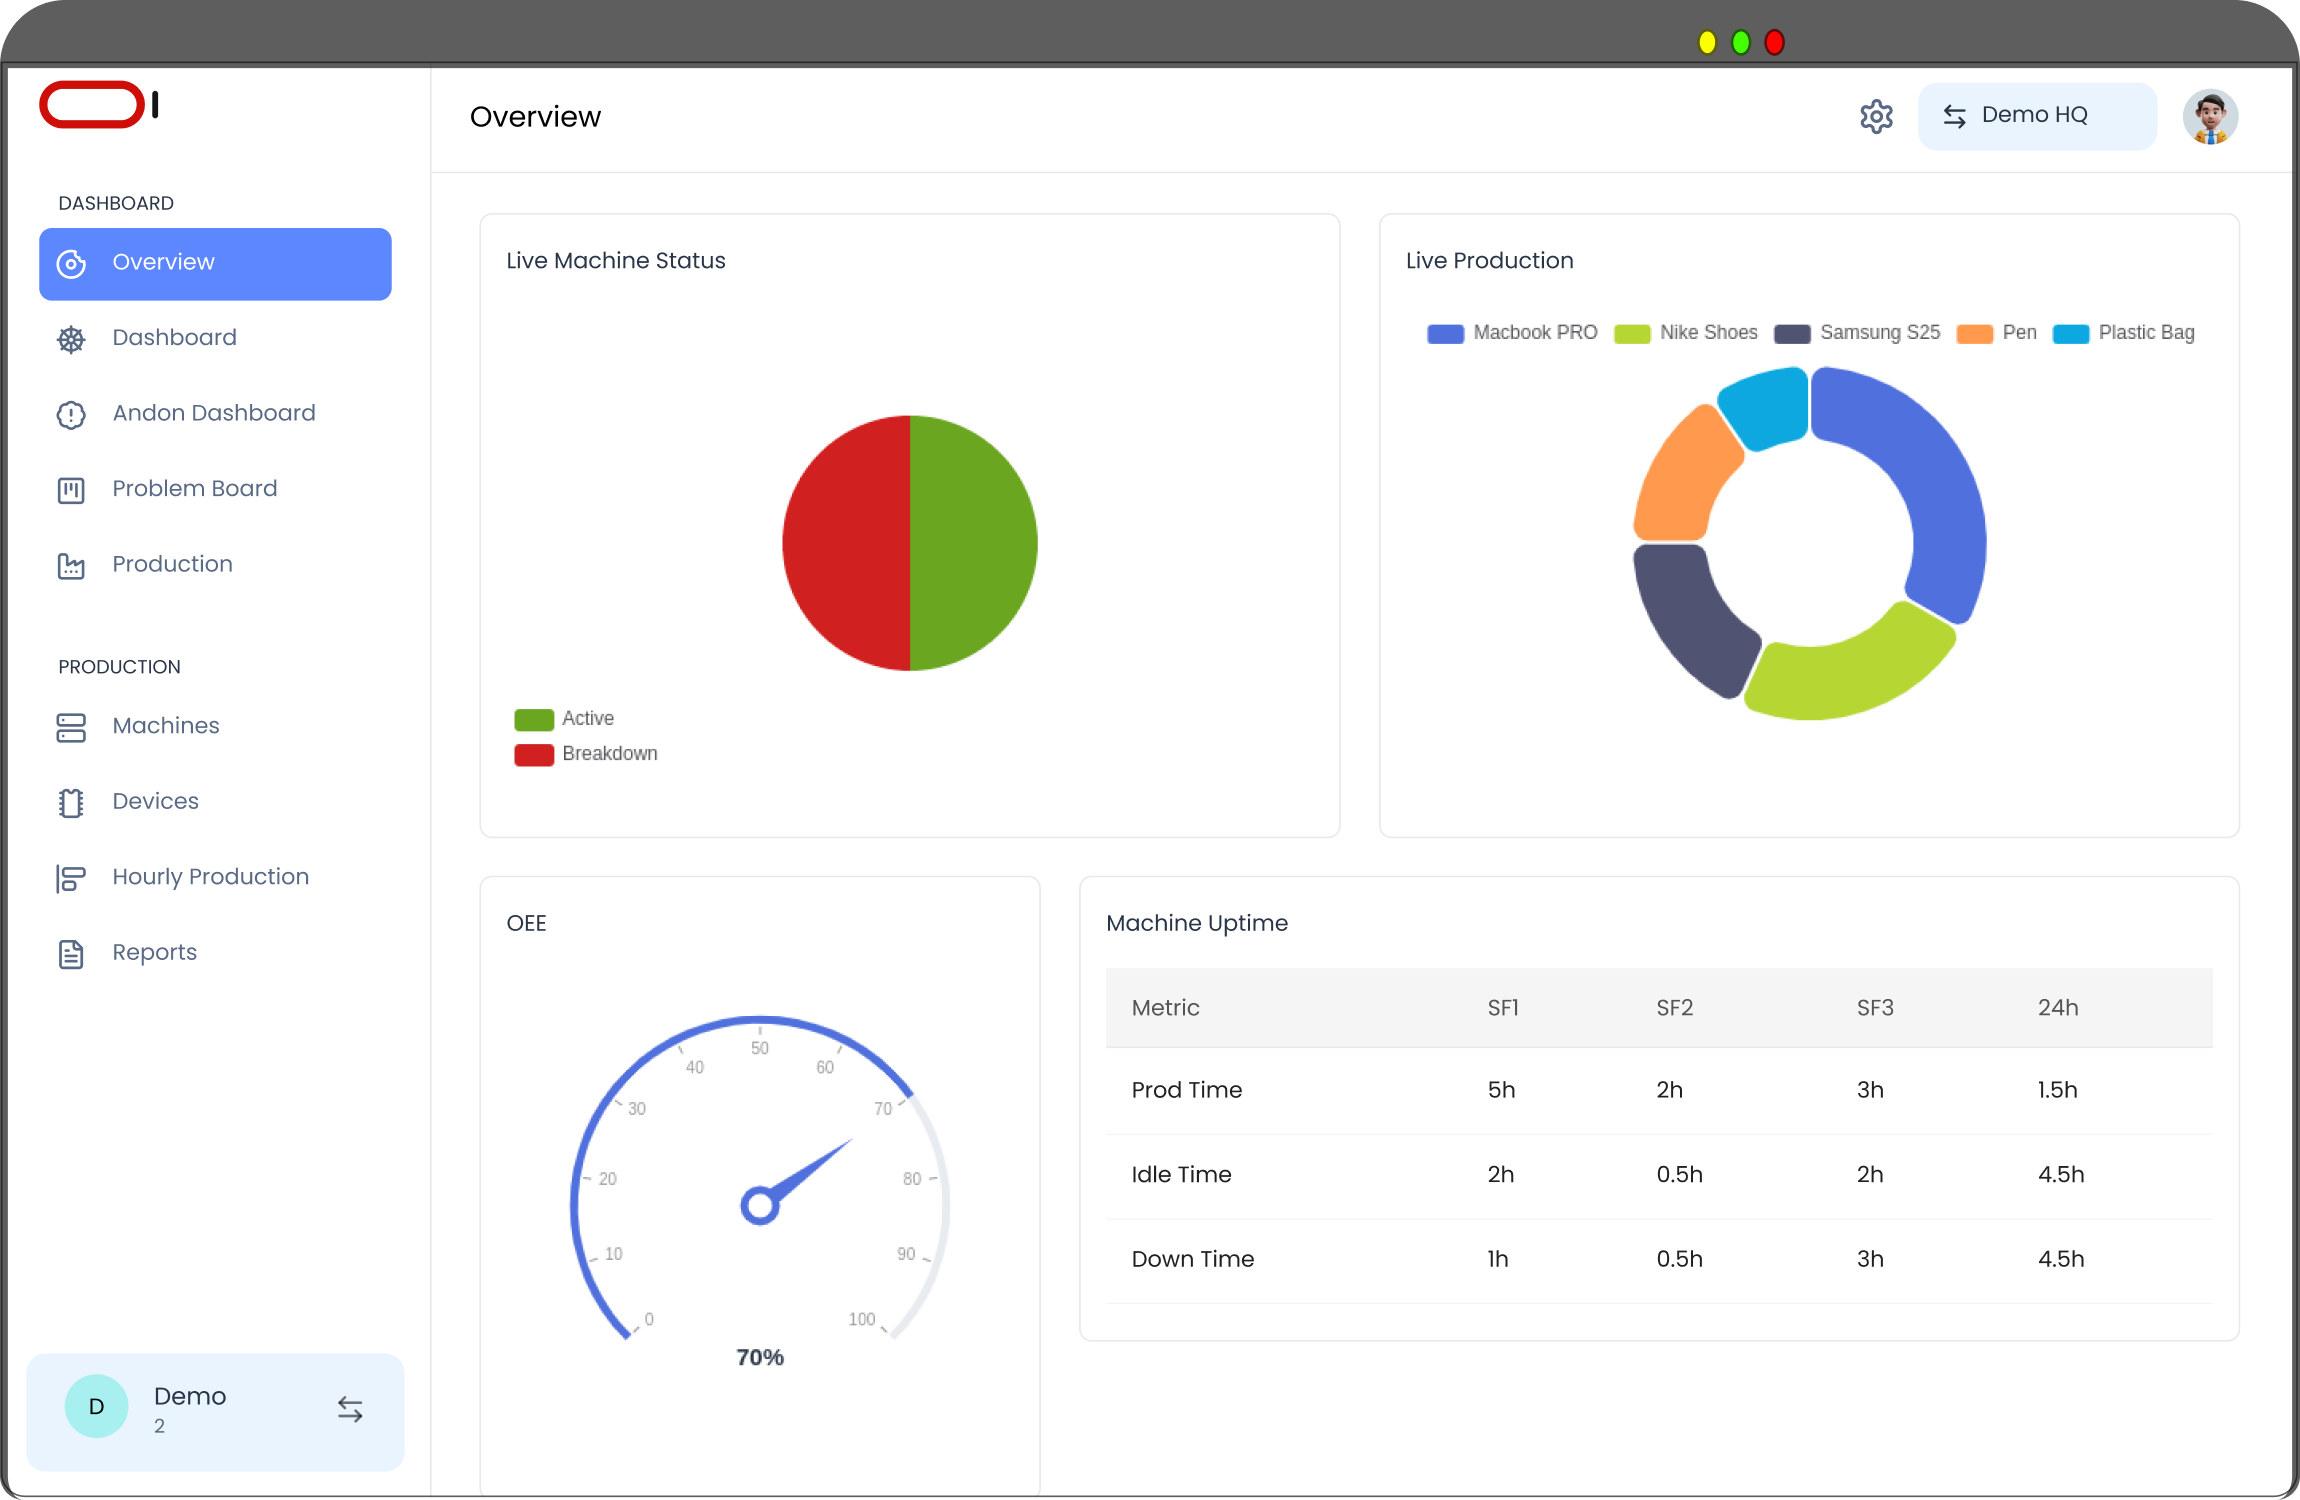Click the Samsung S25 legend color swatch
Image resolution: width=2300 pixels, height=1500 pixels.
[x=1790, y=333]
